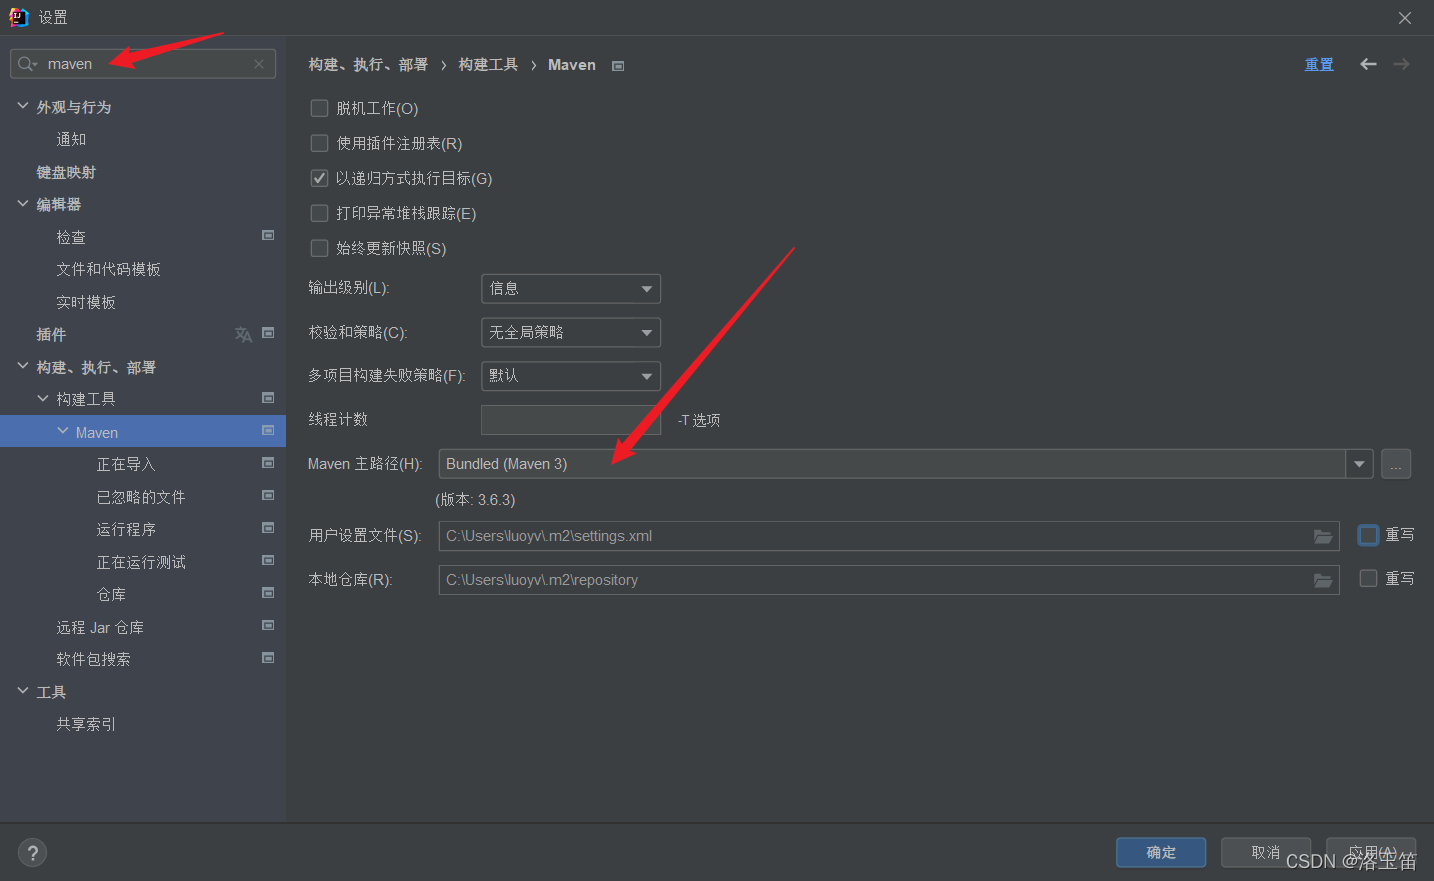The image size is (1434, 881).
Task: Click translate icon beside 插件 row
Action: click(x=243, y=334)
